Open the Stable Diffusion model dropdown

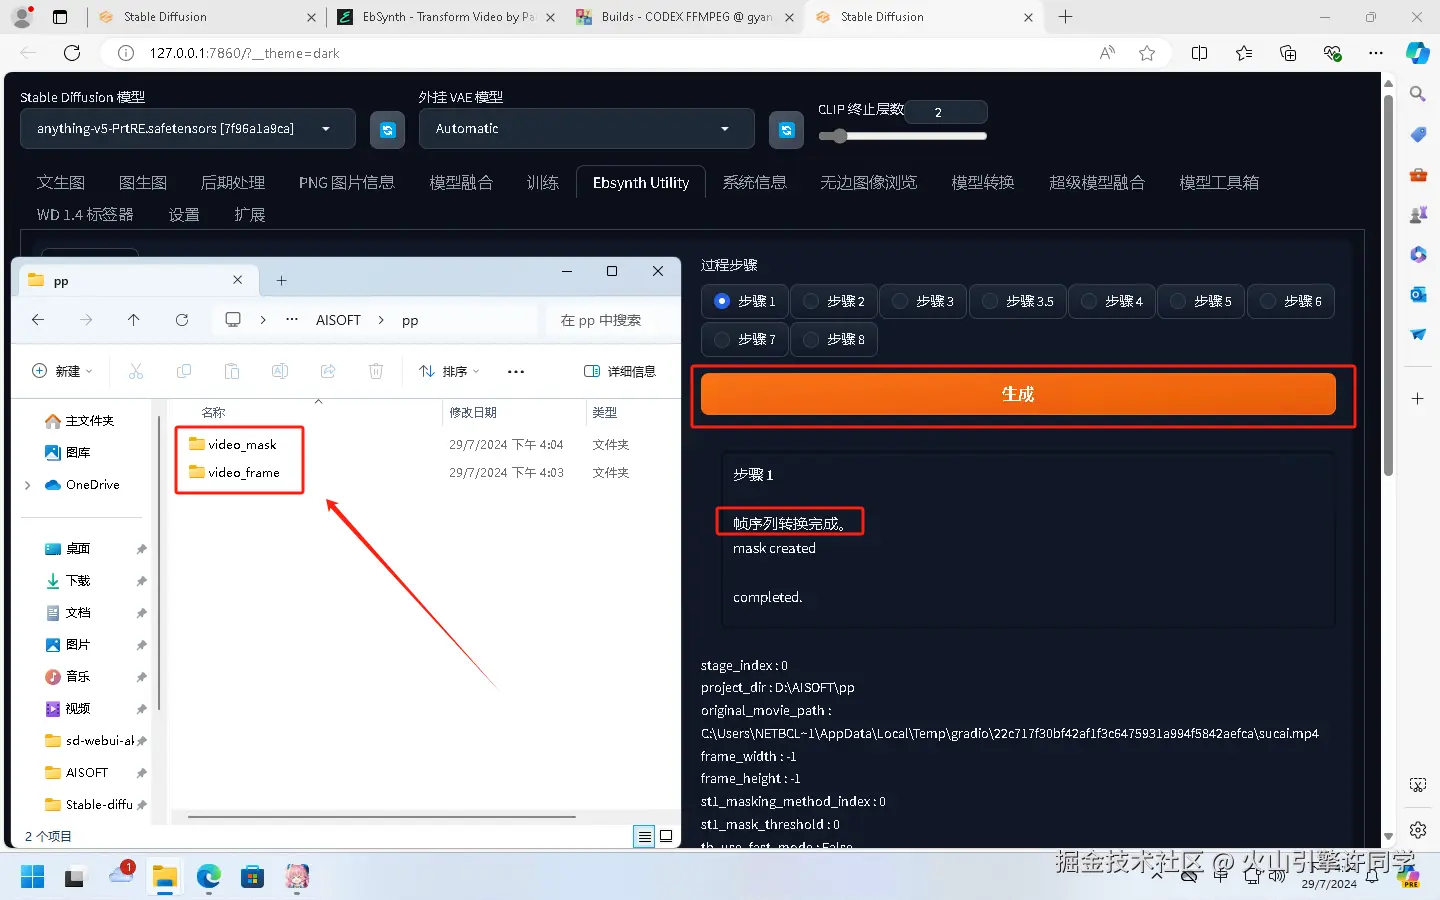point(188,129)
